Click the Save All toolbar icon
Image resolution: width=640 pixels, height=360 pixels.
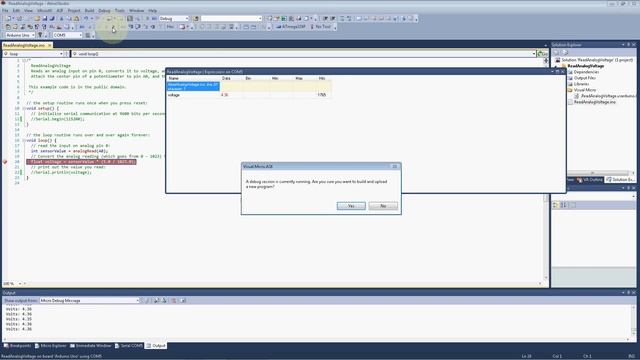(52, 18)
